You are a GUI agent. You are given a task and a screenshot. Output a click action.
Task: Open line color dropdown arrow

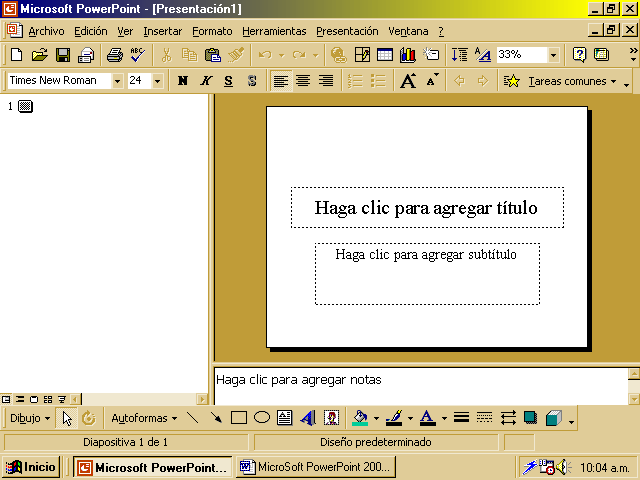tap(410, 418)
